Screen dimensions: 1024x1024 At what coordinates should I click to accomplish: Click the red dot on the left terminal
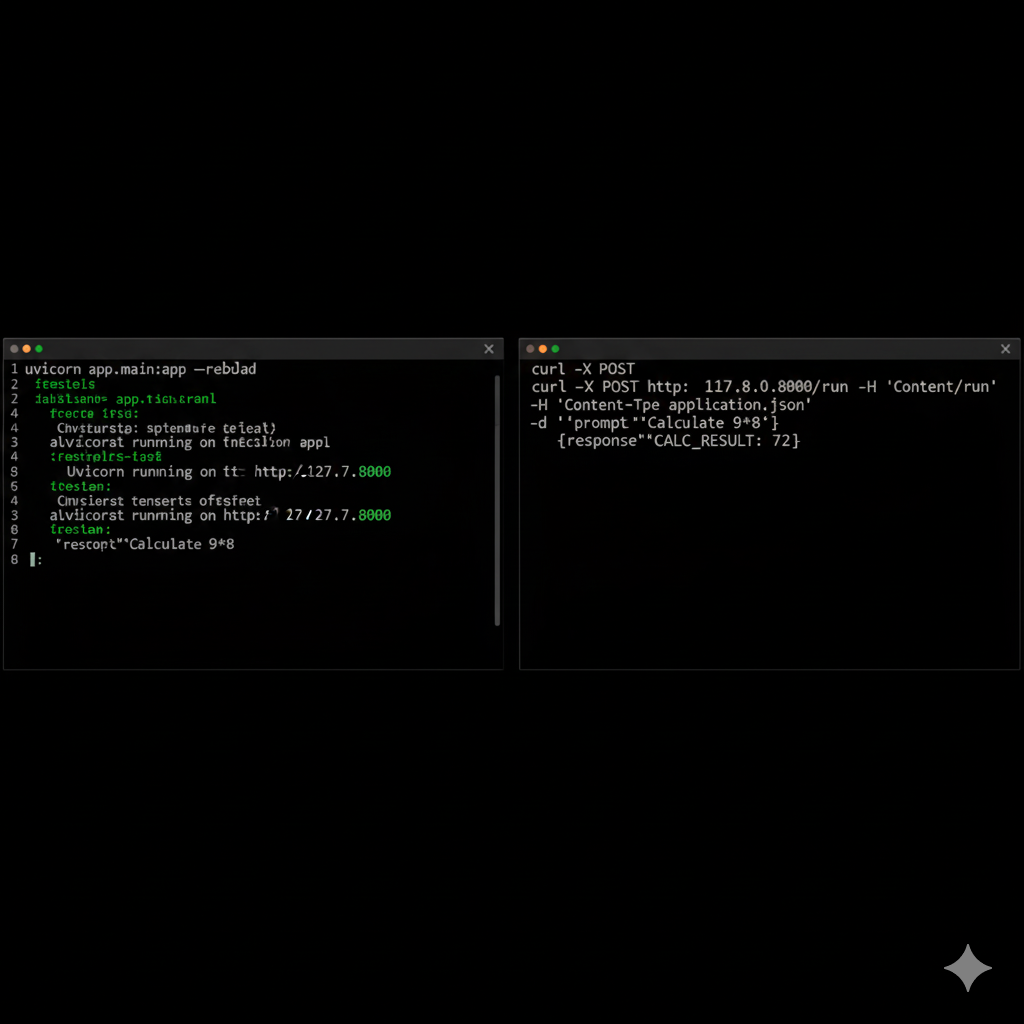coord(14,349)
